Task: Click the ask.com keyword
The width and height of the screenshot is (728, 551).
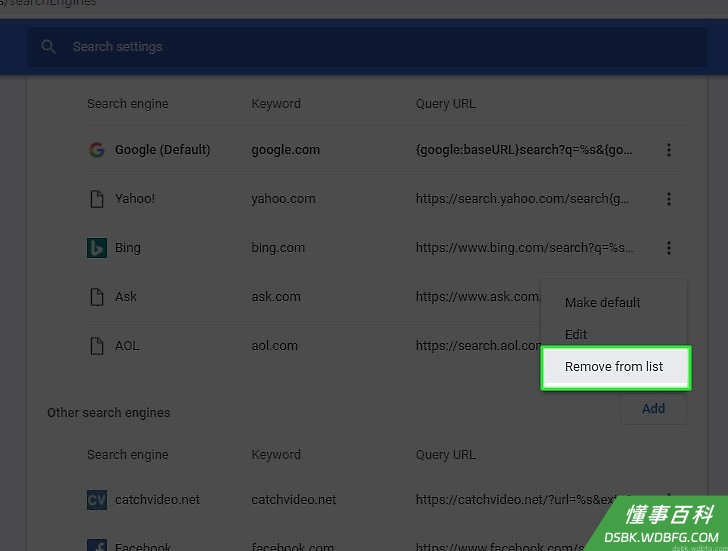Action: coord(276,297)
